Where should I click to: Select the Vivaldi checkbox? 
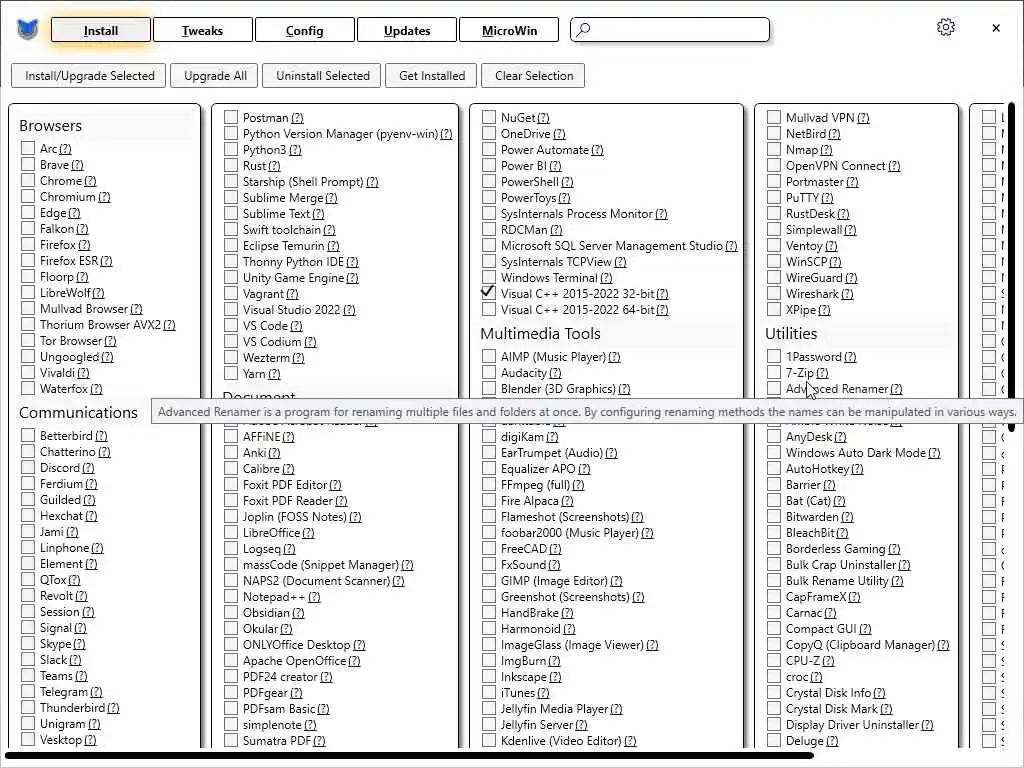click(27, 372)
